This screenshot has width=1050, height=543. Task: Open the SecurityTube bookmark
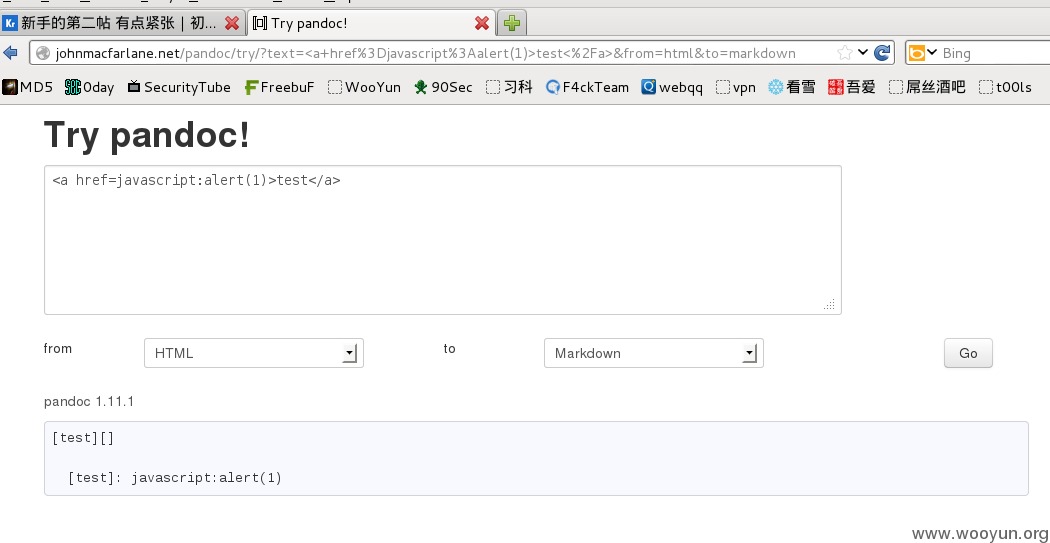tap(179, 87)
